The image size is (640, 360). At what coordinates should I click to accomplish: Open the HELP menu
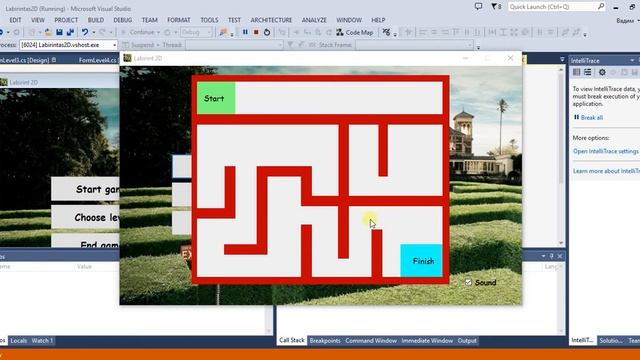(378, 20)
